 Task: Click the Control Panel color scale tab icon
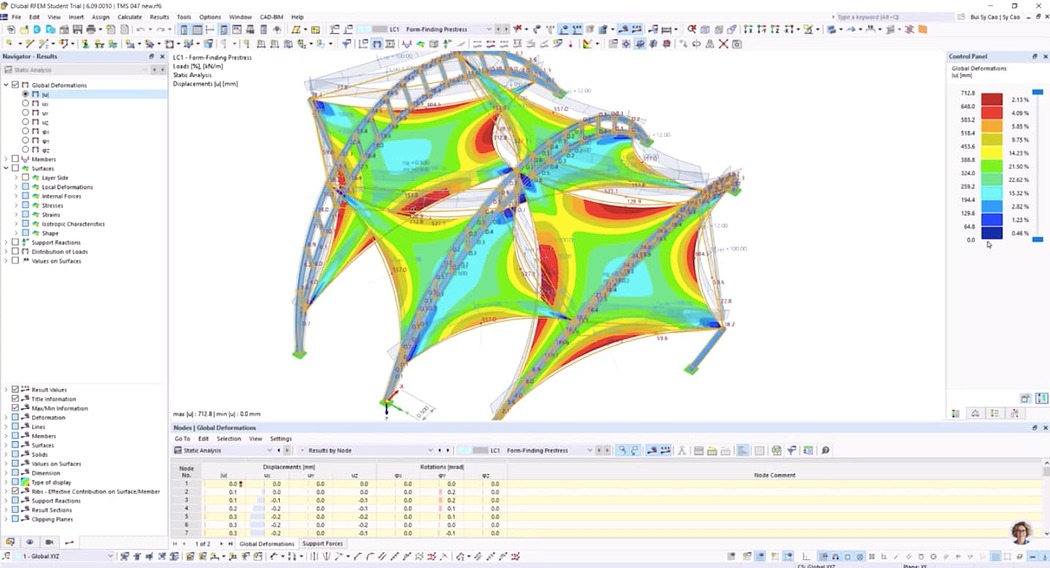point(956,413)
